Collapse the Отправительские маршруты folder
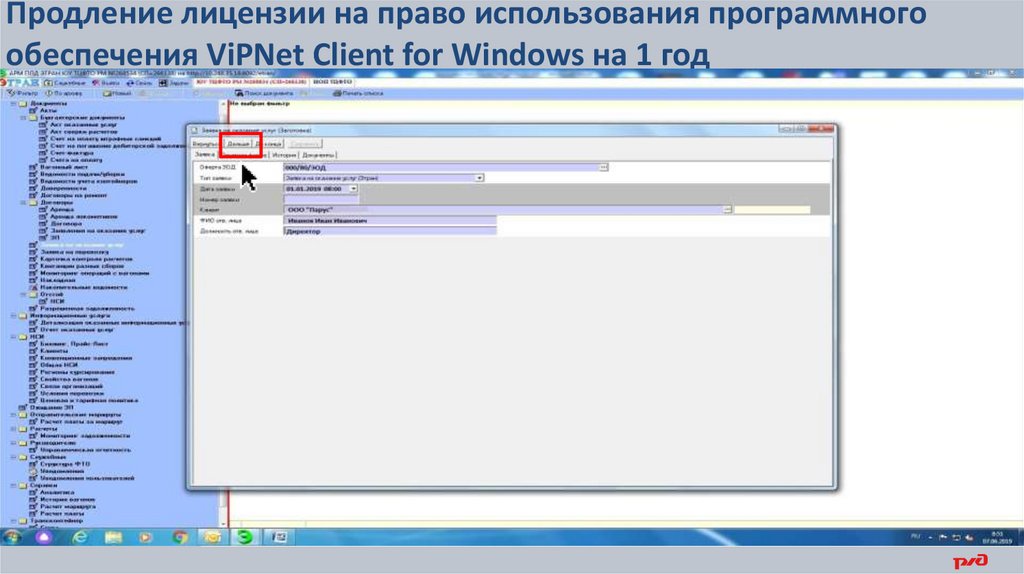This screenshot has width=1024, height=574. click(x=12, y=415)
